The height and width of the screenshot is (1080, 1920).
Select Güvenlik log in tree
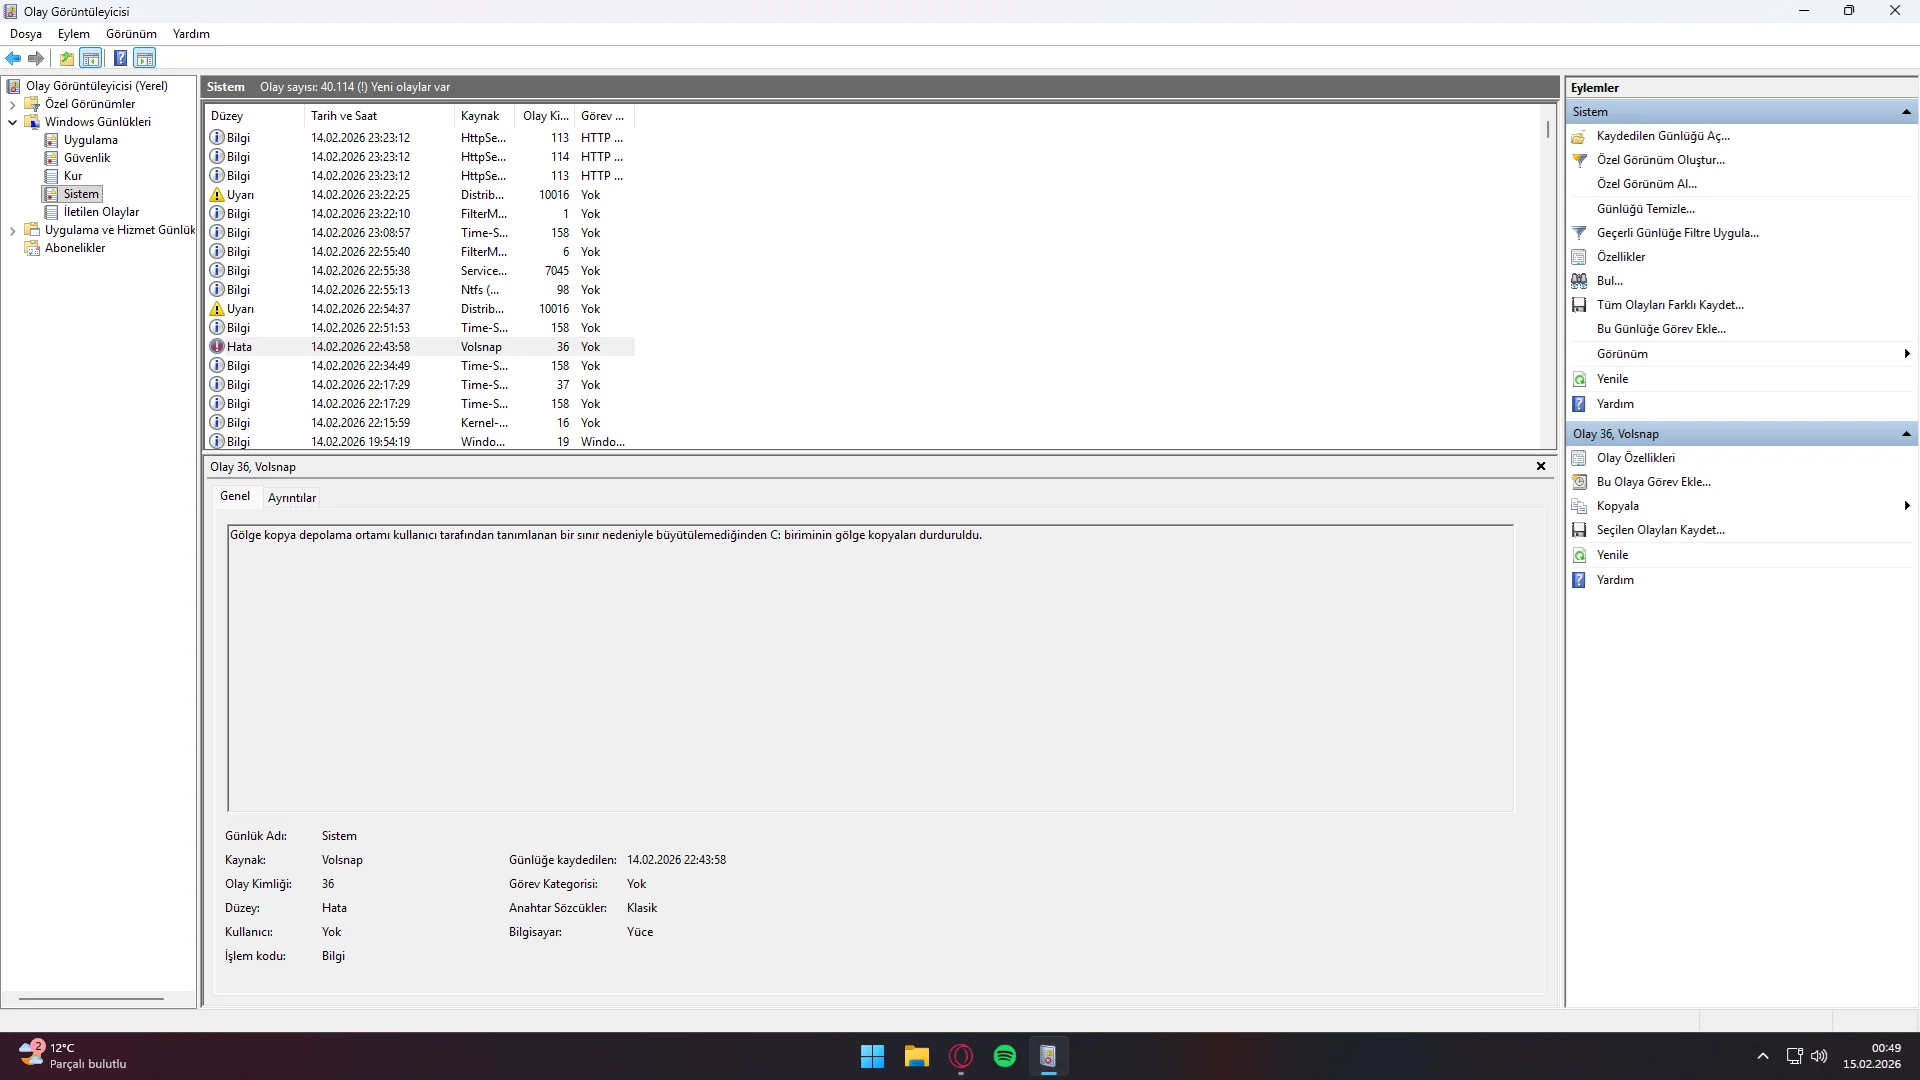(x=87, y=158)
